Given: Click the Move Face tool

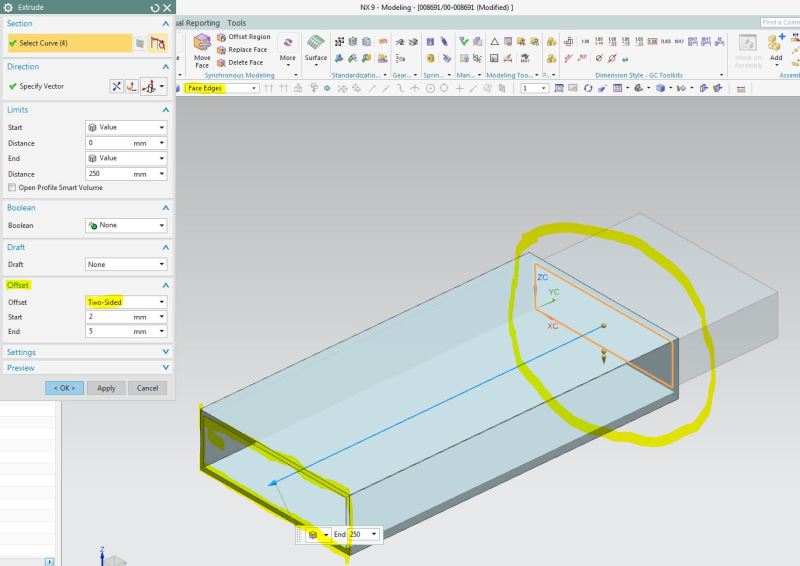Looking at the screenshot, I should click(202, 50).
